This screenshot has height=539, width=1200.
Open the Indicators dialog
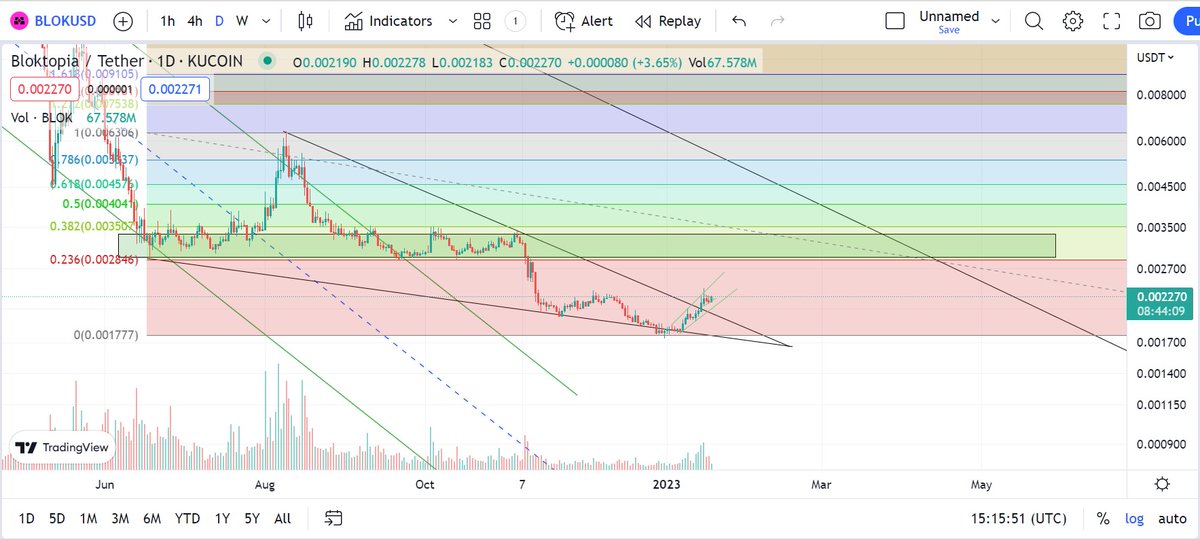click(x=388, y=21)
